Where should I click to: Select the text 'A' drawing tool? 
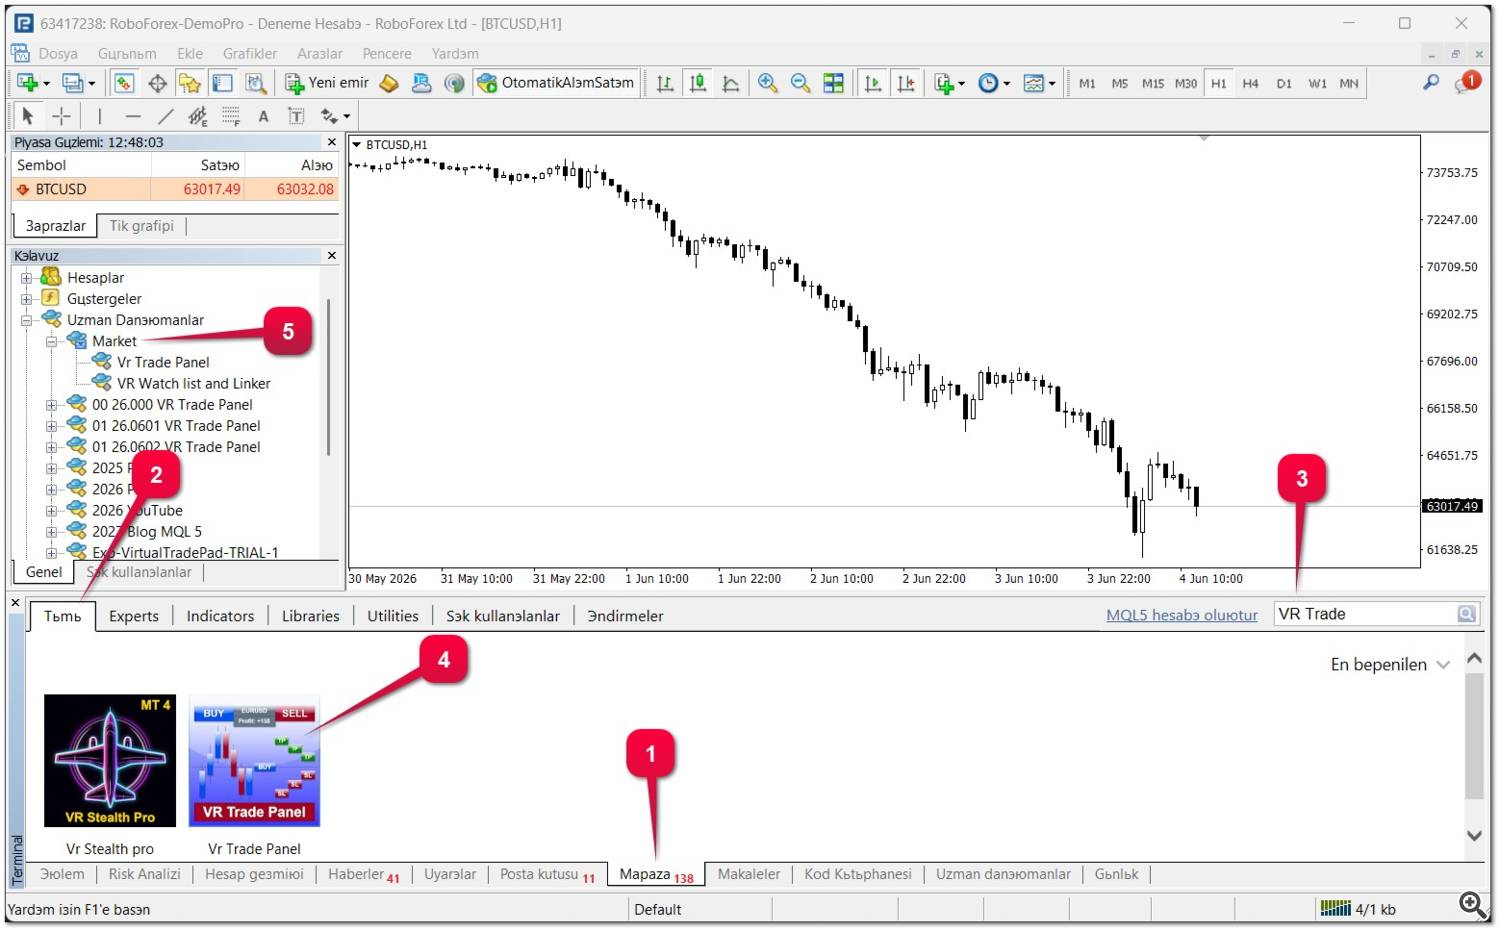(263, 116)
